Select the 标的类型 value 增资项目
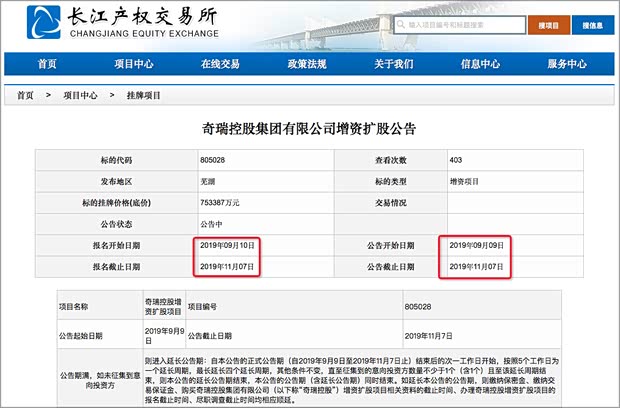This screenshot has height=408, width=620. coord(464,181)
